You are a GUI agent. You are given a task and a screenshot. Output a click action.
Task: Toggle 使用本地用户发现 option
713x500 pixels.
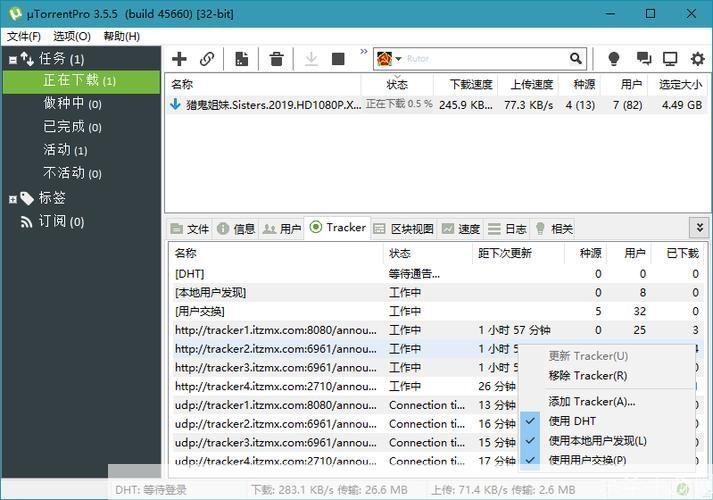pos(597,441)
